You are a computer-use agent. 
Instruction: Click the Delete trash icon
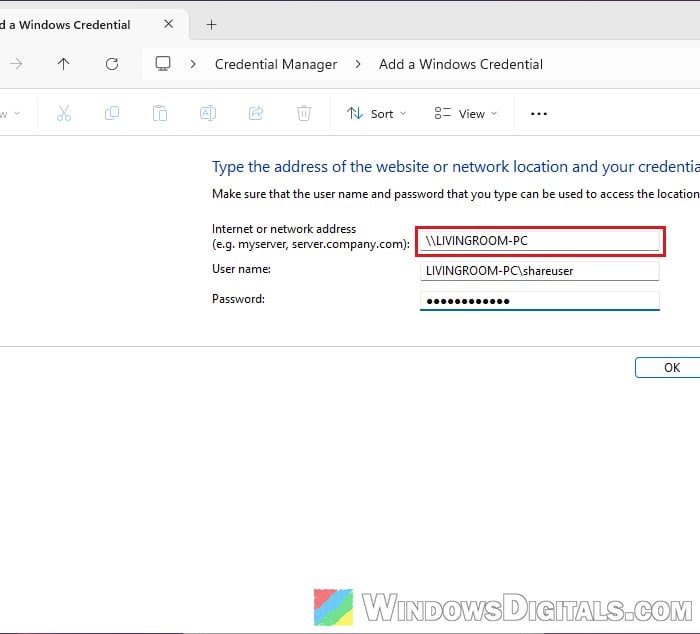[304, 113]
